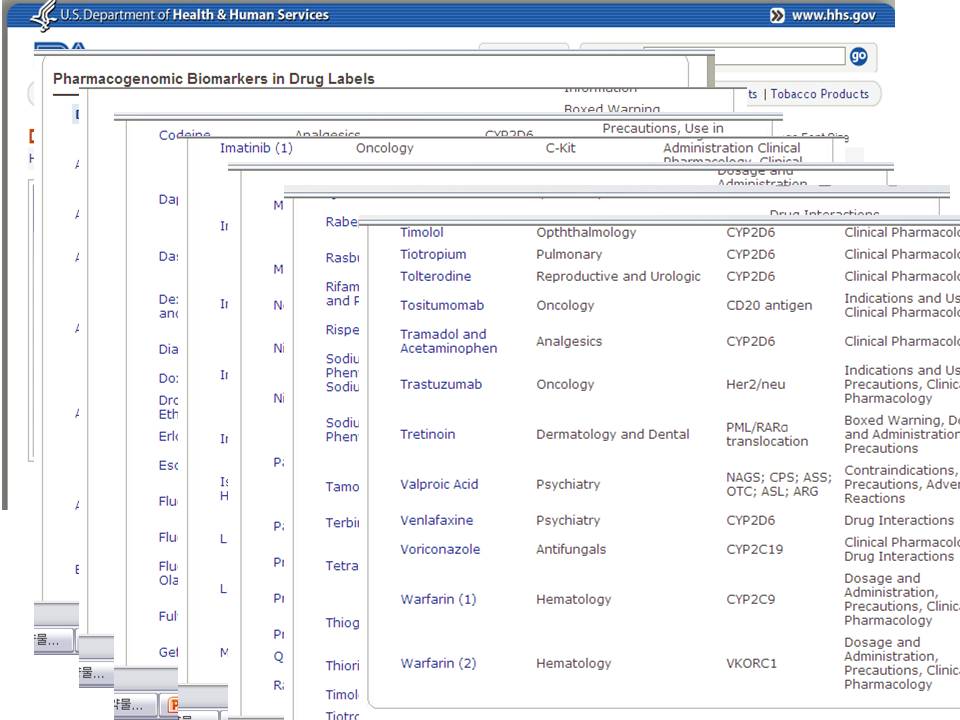Open the Imatinib (1) drug link
Viewport: 960px width, 720px height.
256,148
